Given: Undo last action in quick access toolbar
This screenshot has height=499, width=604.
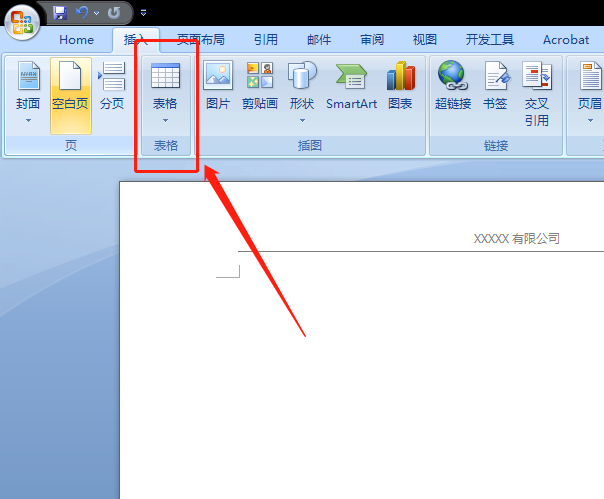Looking at the screenshot, I should pos(82,13).
